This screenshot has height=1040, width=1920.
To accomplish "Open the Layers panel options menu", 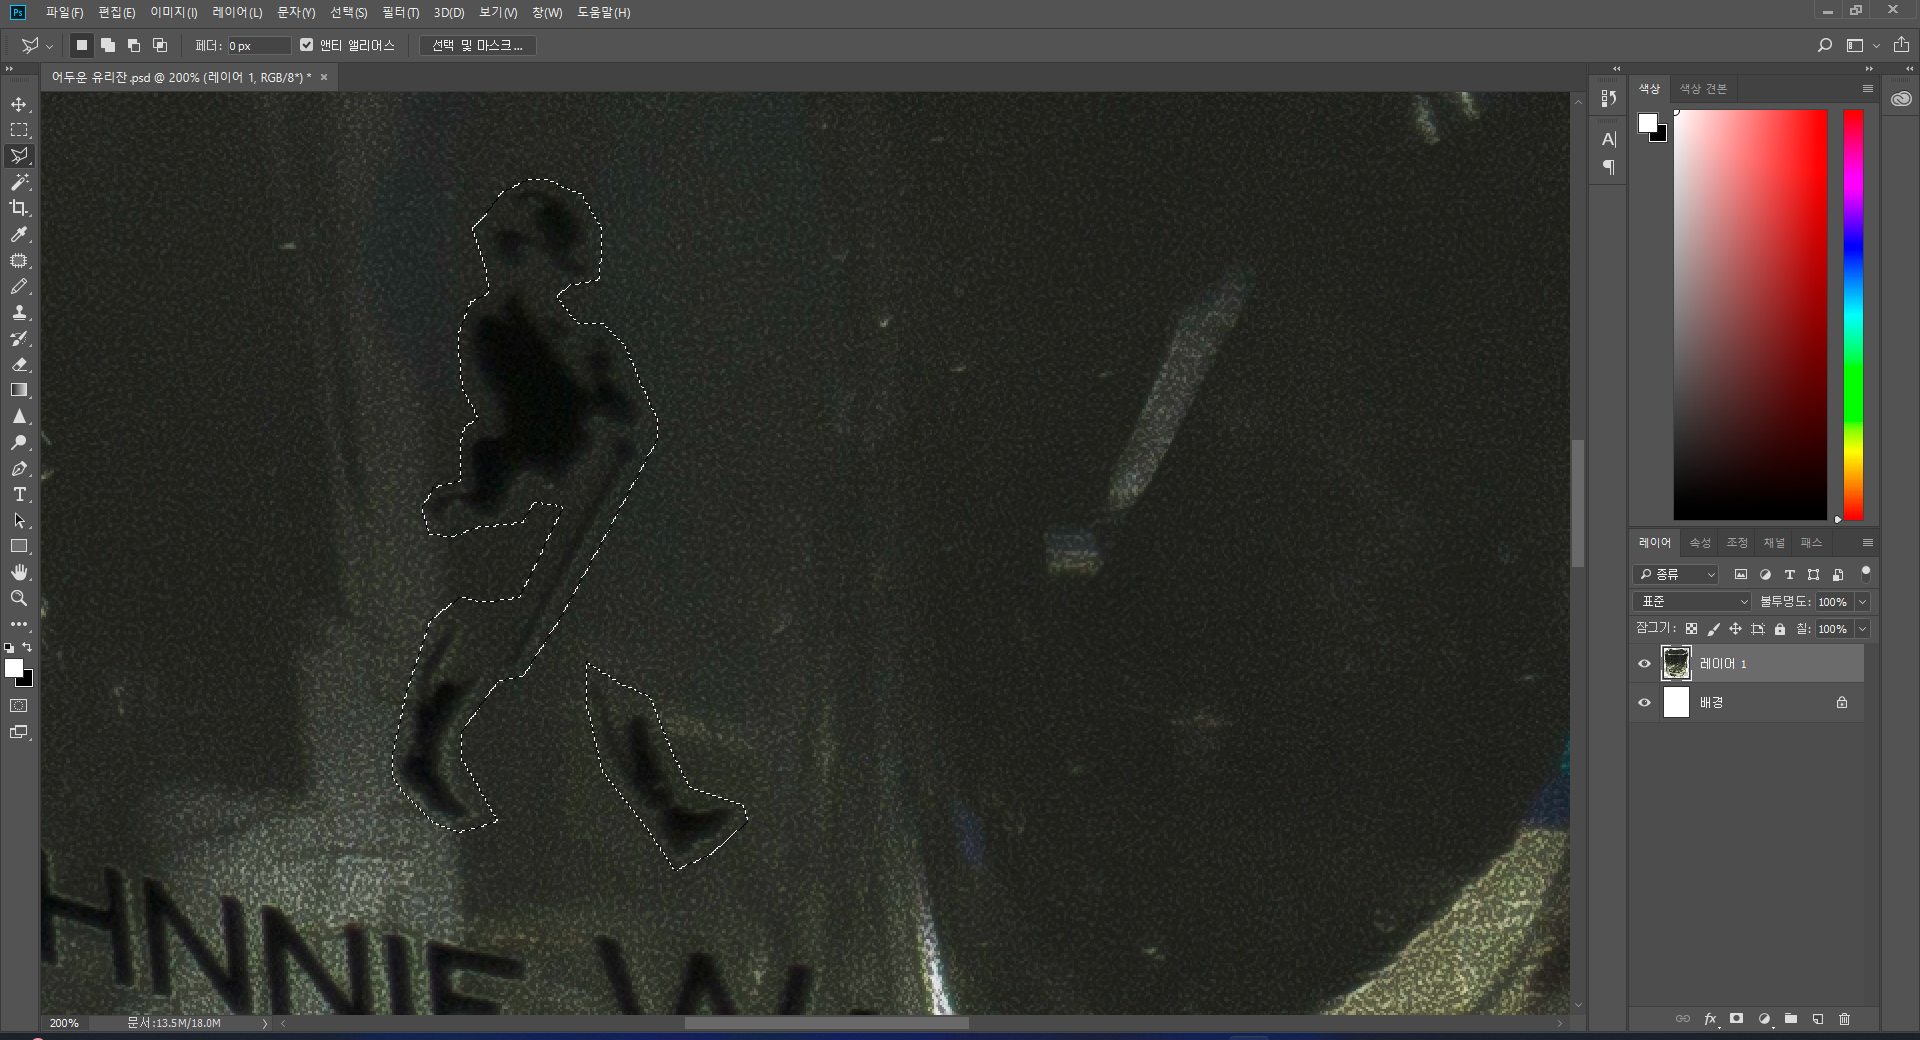I will click(1867, 543).
